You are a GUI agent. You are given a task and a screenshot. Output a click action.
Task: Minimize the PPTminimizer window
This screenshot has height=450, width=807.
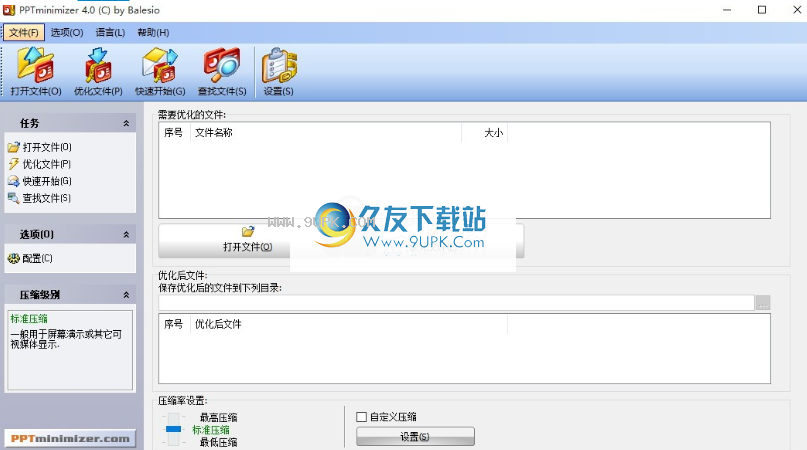tap(727, 10)
